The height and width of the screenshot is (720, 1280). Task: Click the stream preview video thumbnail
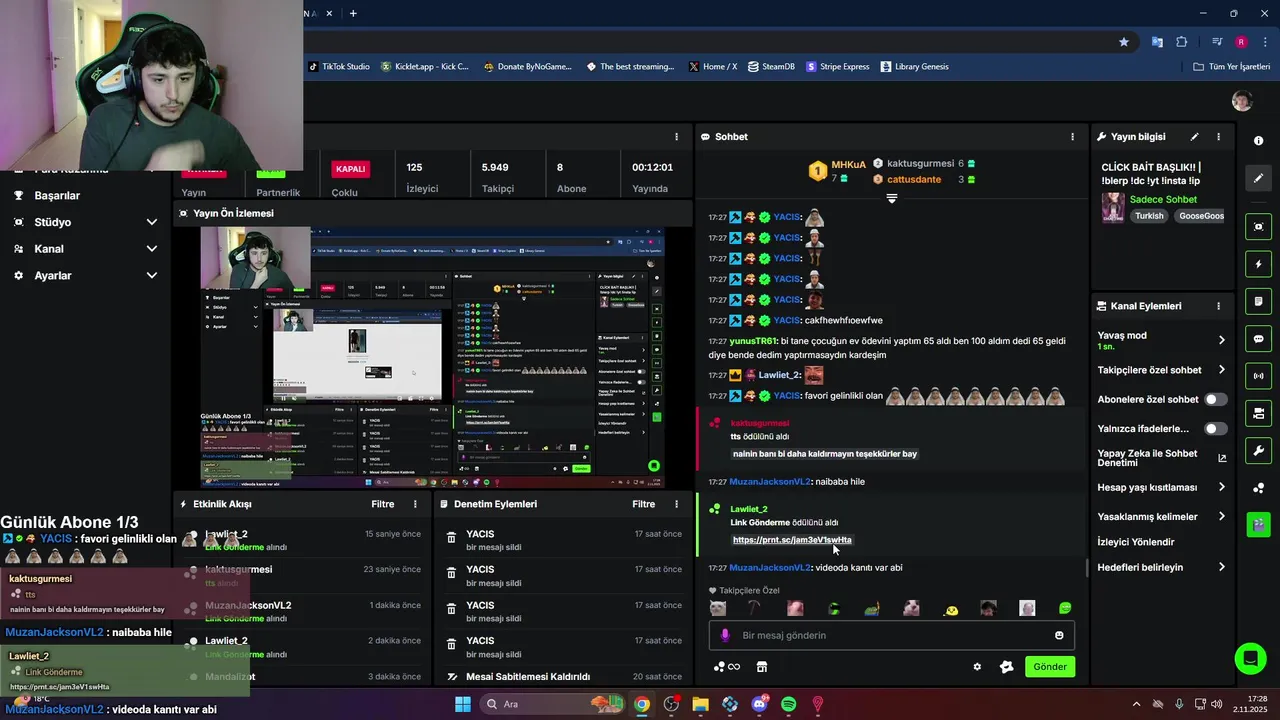pyautogui.click(x=432, y=358)
